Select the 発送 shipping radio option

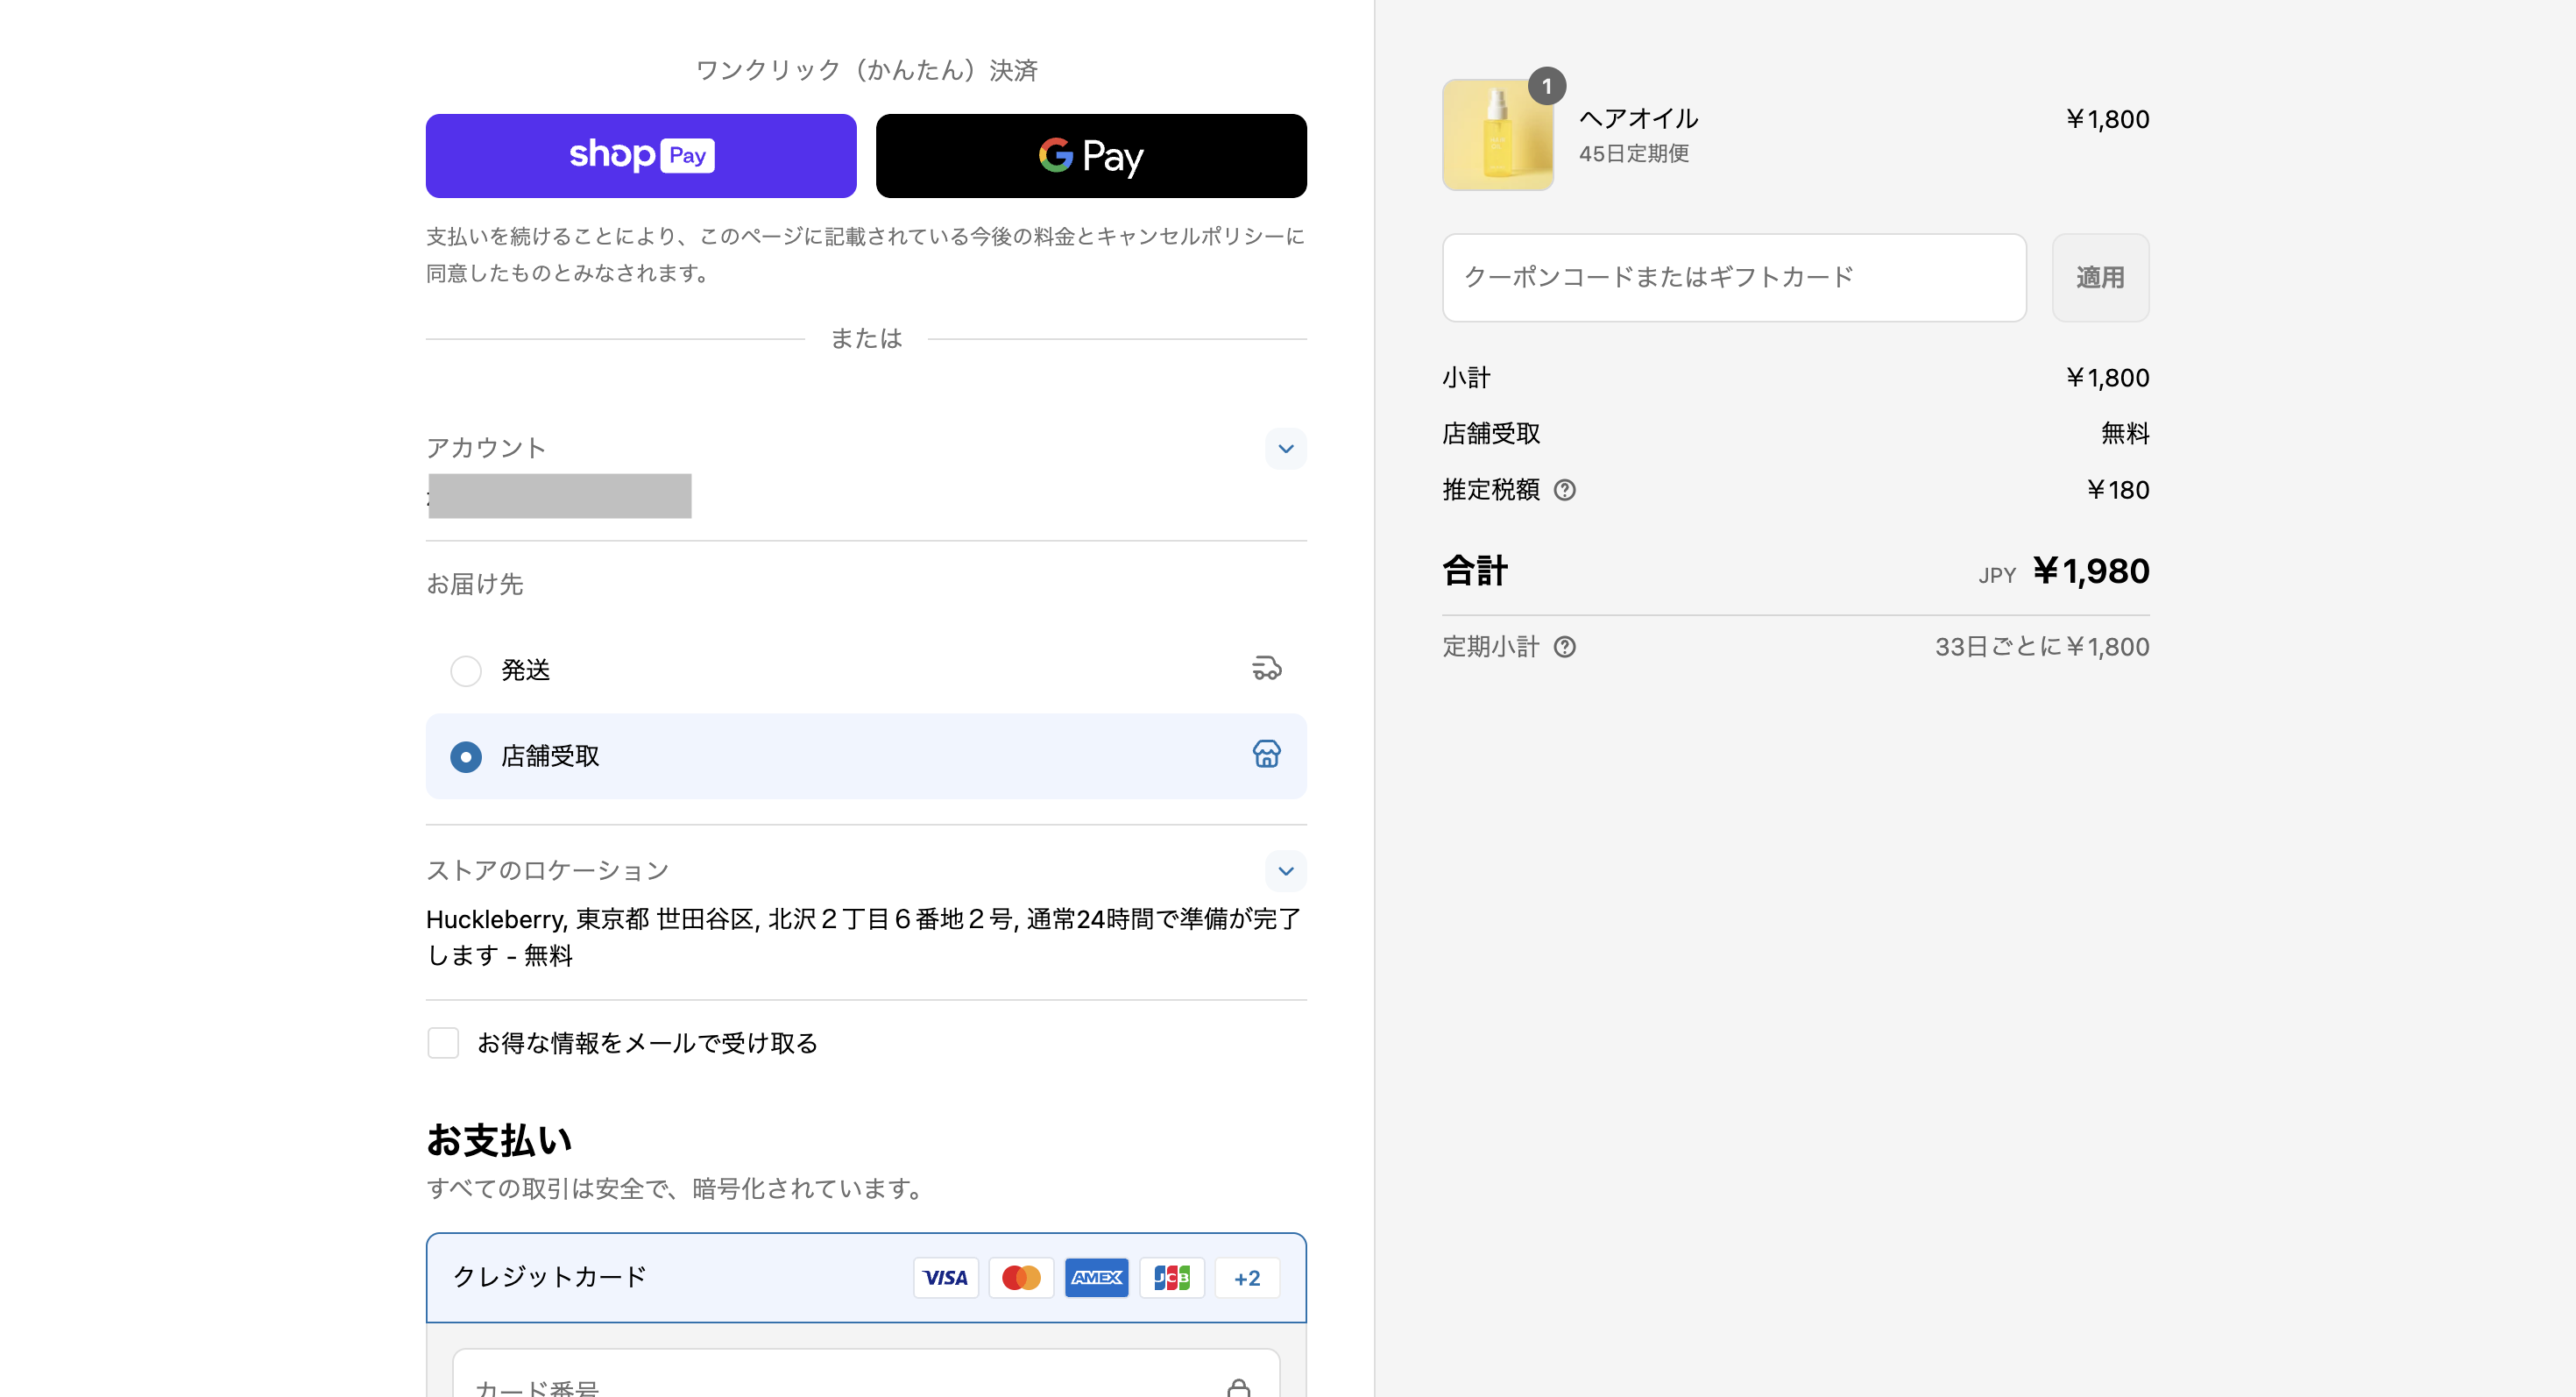[466, 670]
